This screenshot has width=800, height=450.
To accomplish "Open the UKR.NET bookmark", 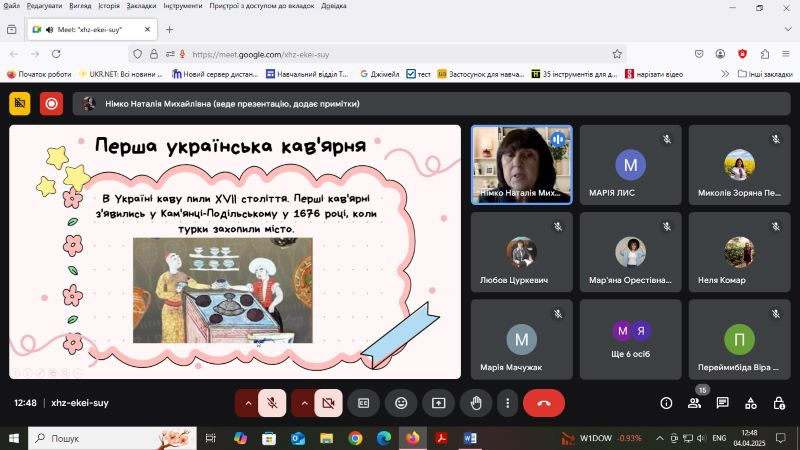I will pyautogui.click(x=120, y=74).
